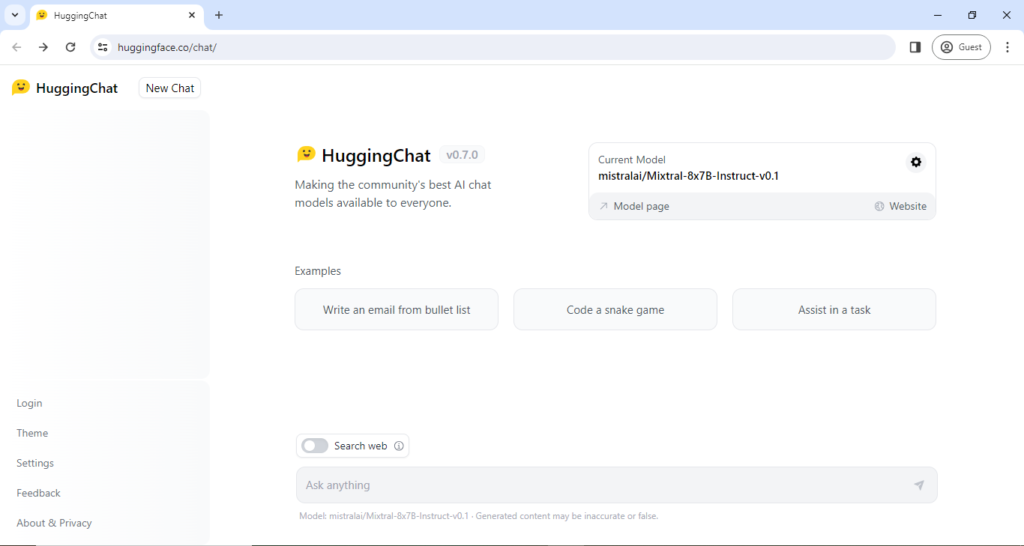
Task: Open Theme option in sidebar
Action: pyautogui.click(x=32, y=433)
